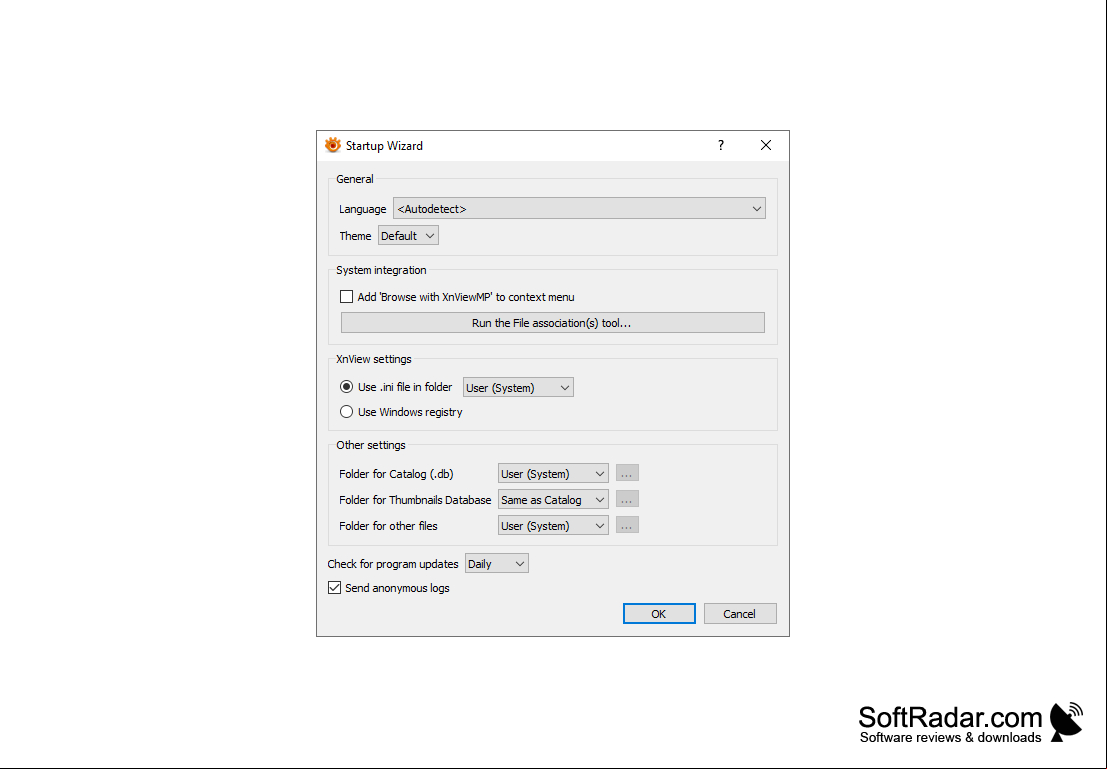Viewport: 1107px width, 769px height.
Task: Confirm settings with OK button
Action: 659,614
